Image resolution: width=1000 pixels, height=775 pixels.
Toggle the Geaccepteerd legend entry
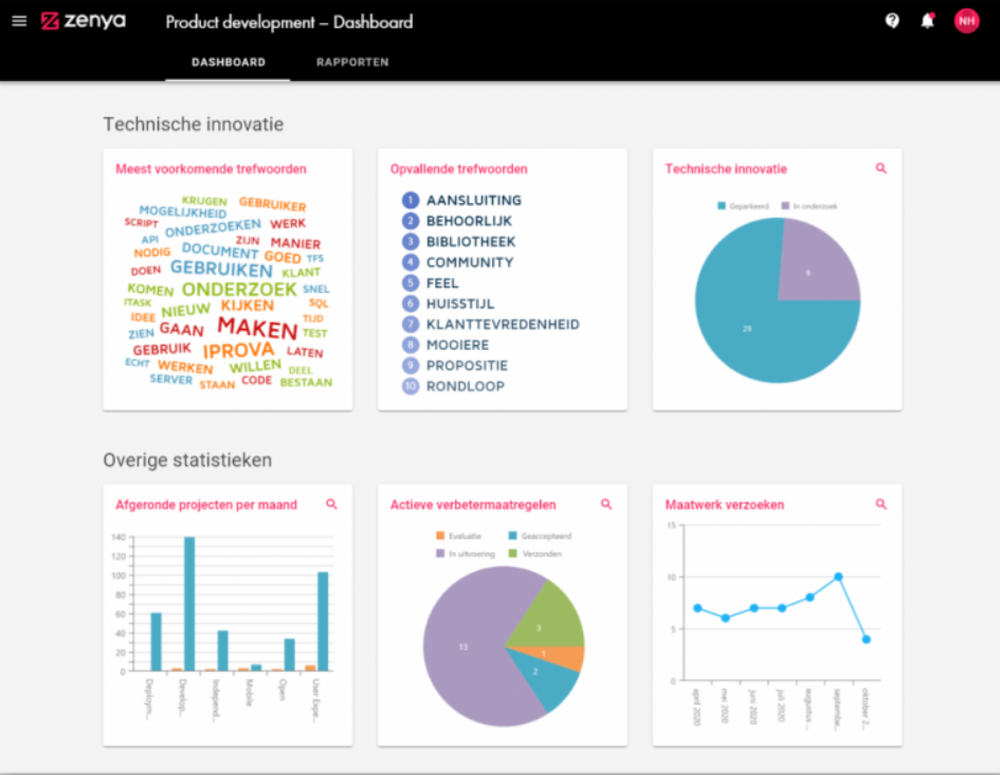coord(540,536)
